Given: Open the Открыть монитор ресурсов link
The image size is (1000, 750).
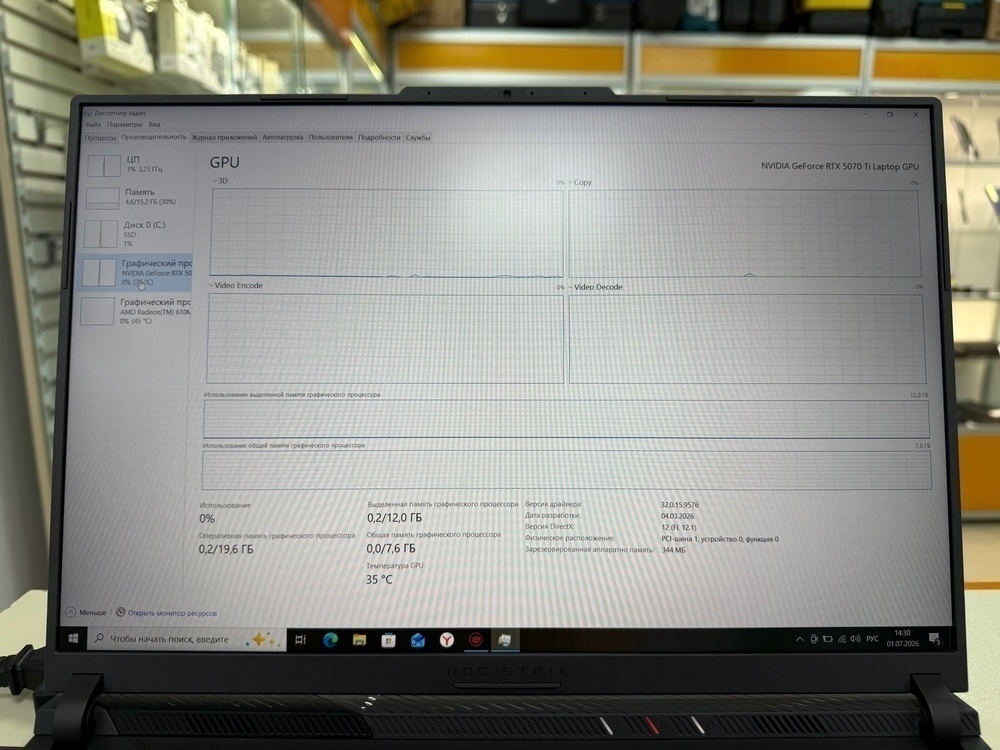Looking at the screenshot, I should pos(172,613).
